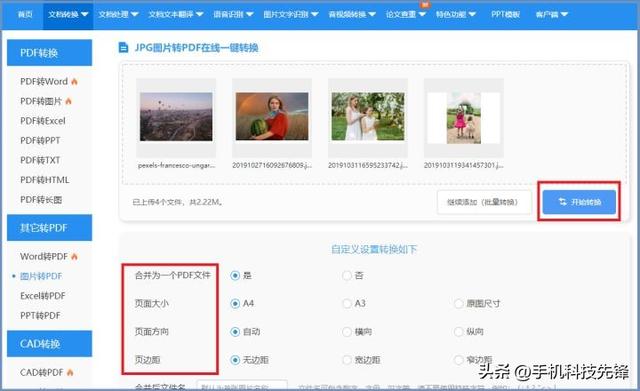The image size is (640, 391).
Task: Expand the 语音识别 dropdown menu
Action: click(233, 14)
